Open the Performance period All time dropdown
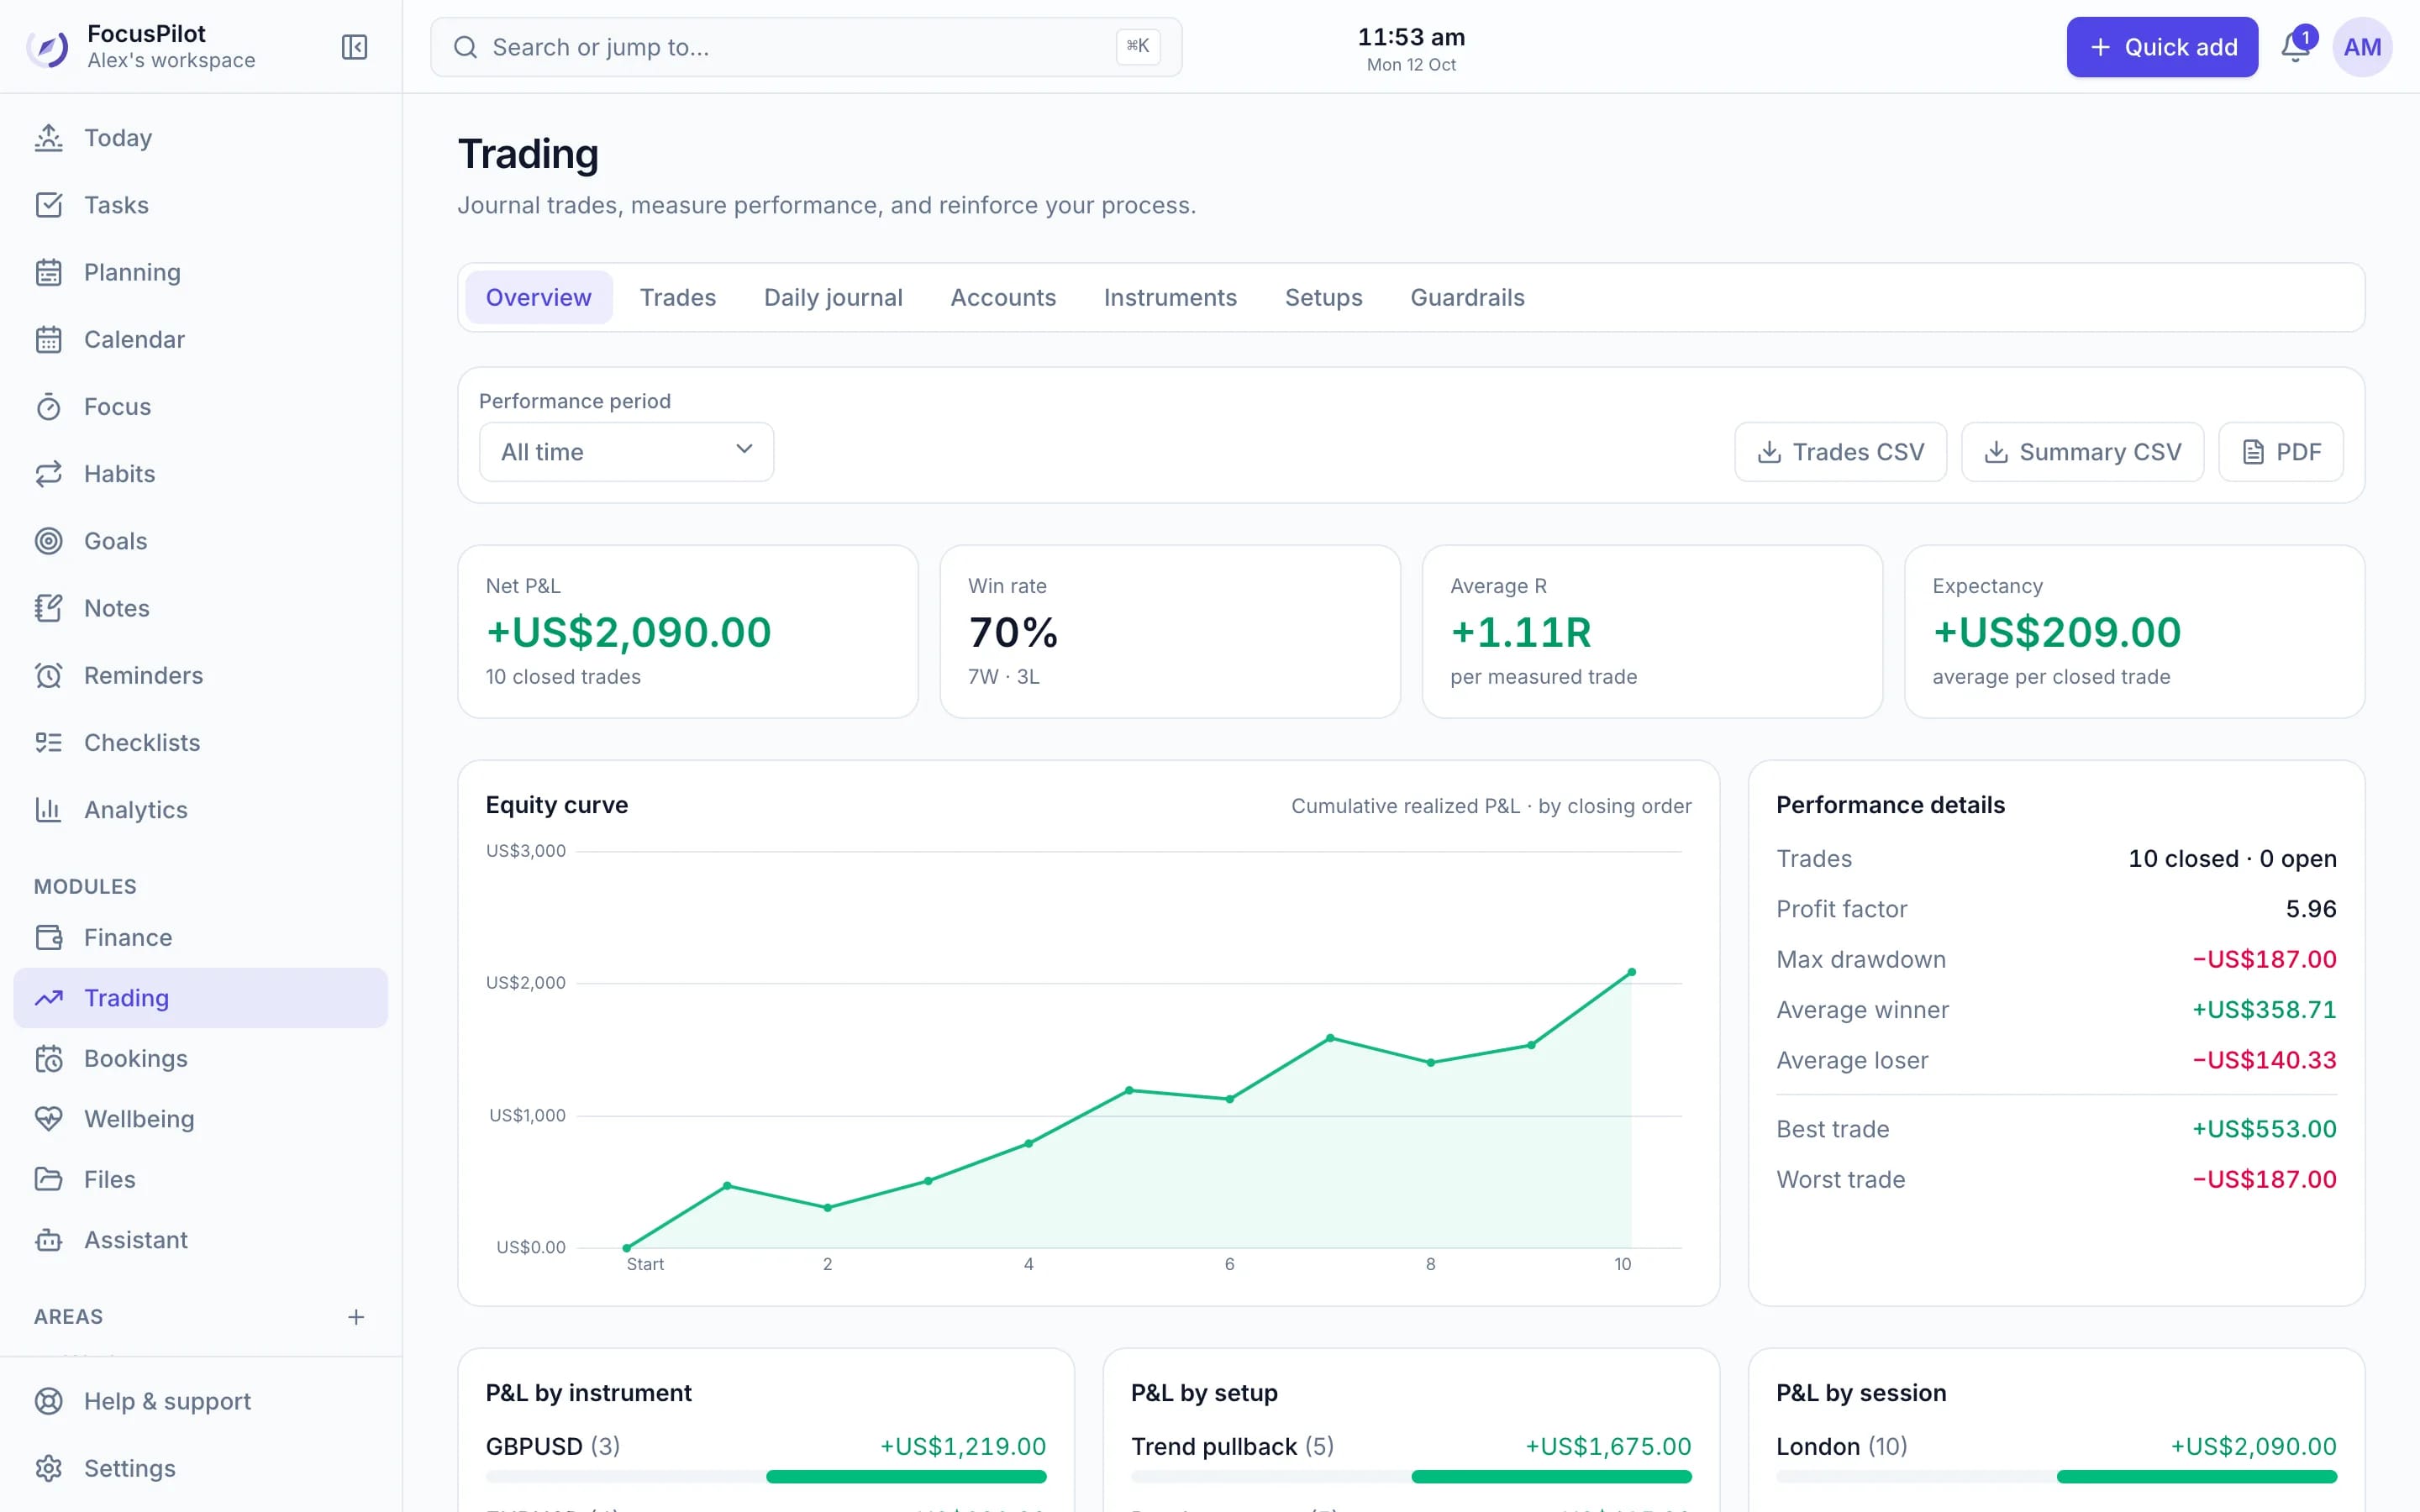The height and width of the screenshot is (1512, 2420). pos(626,452)
